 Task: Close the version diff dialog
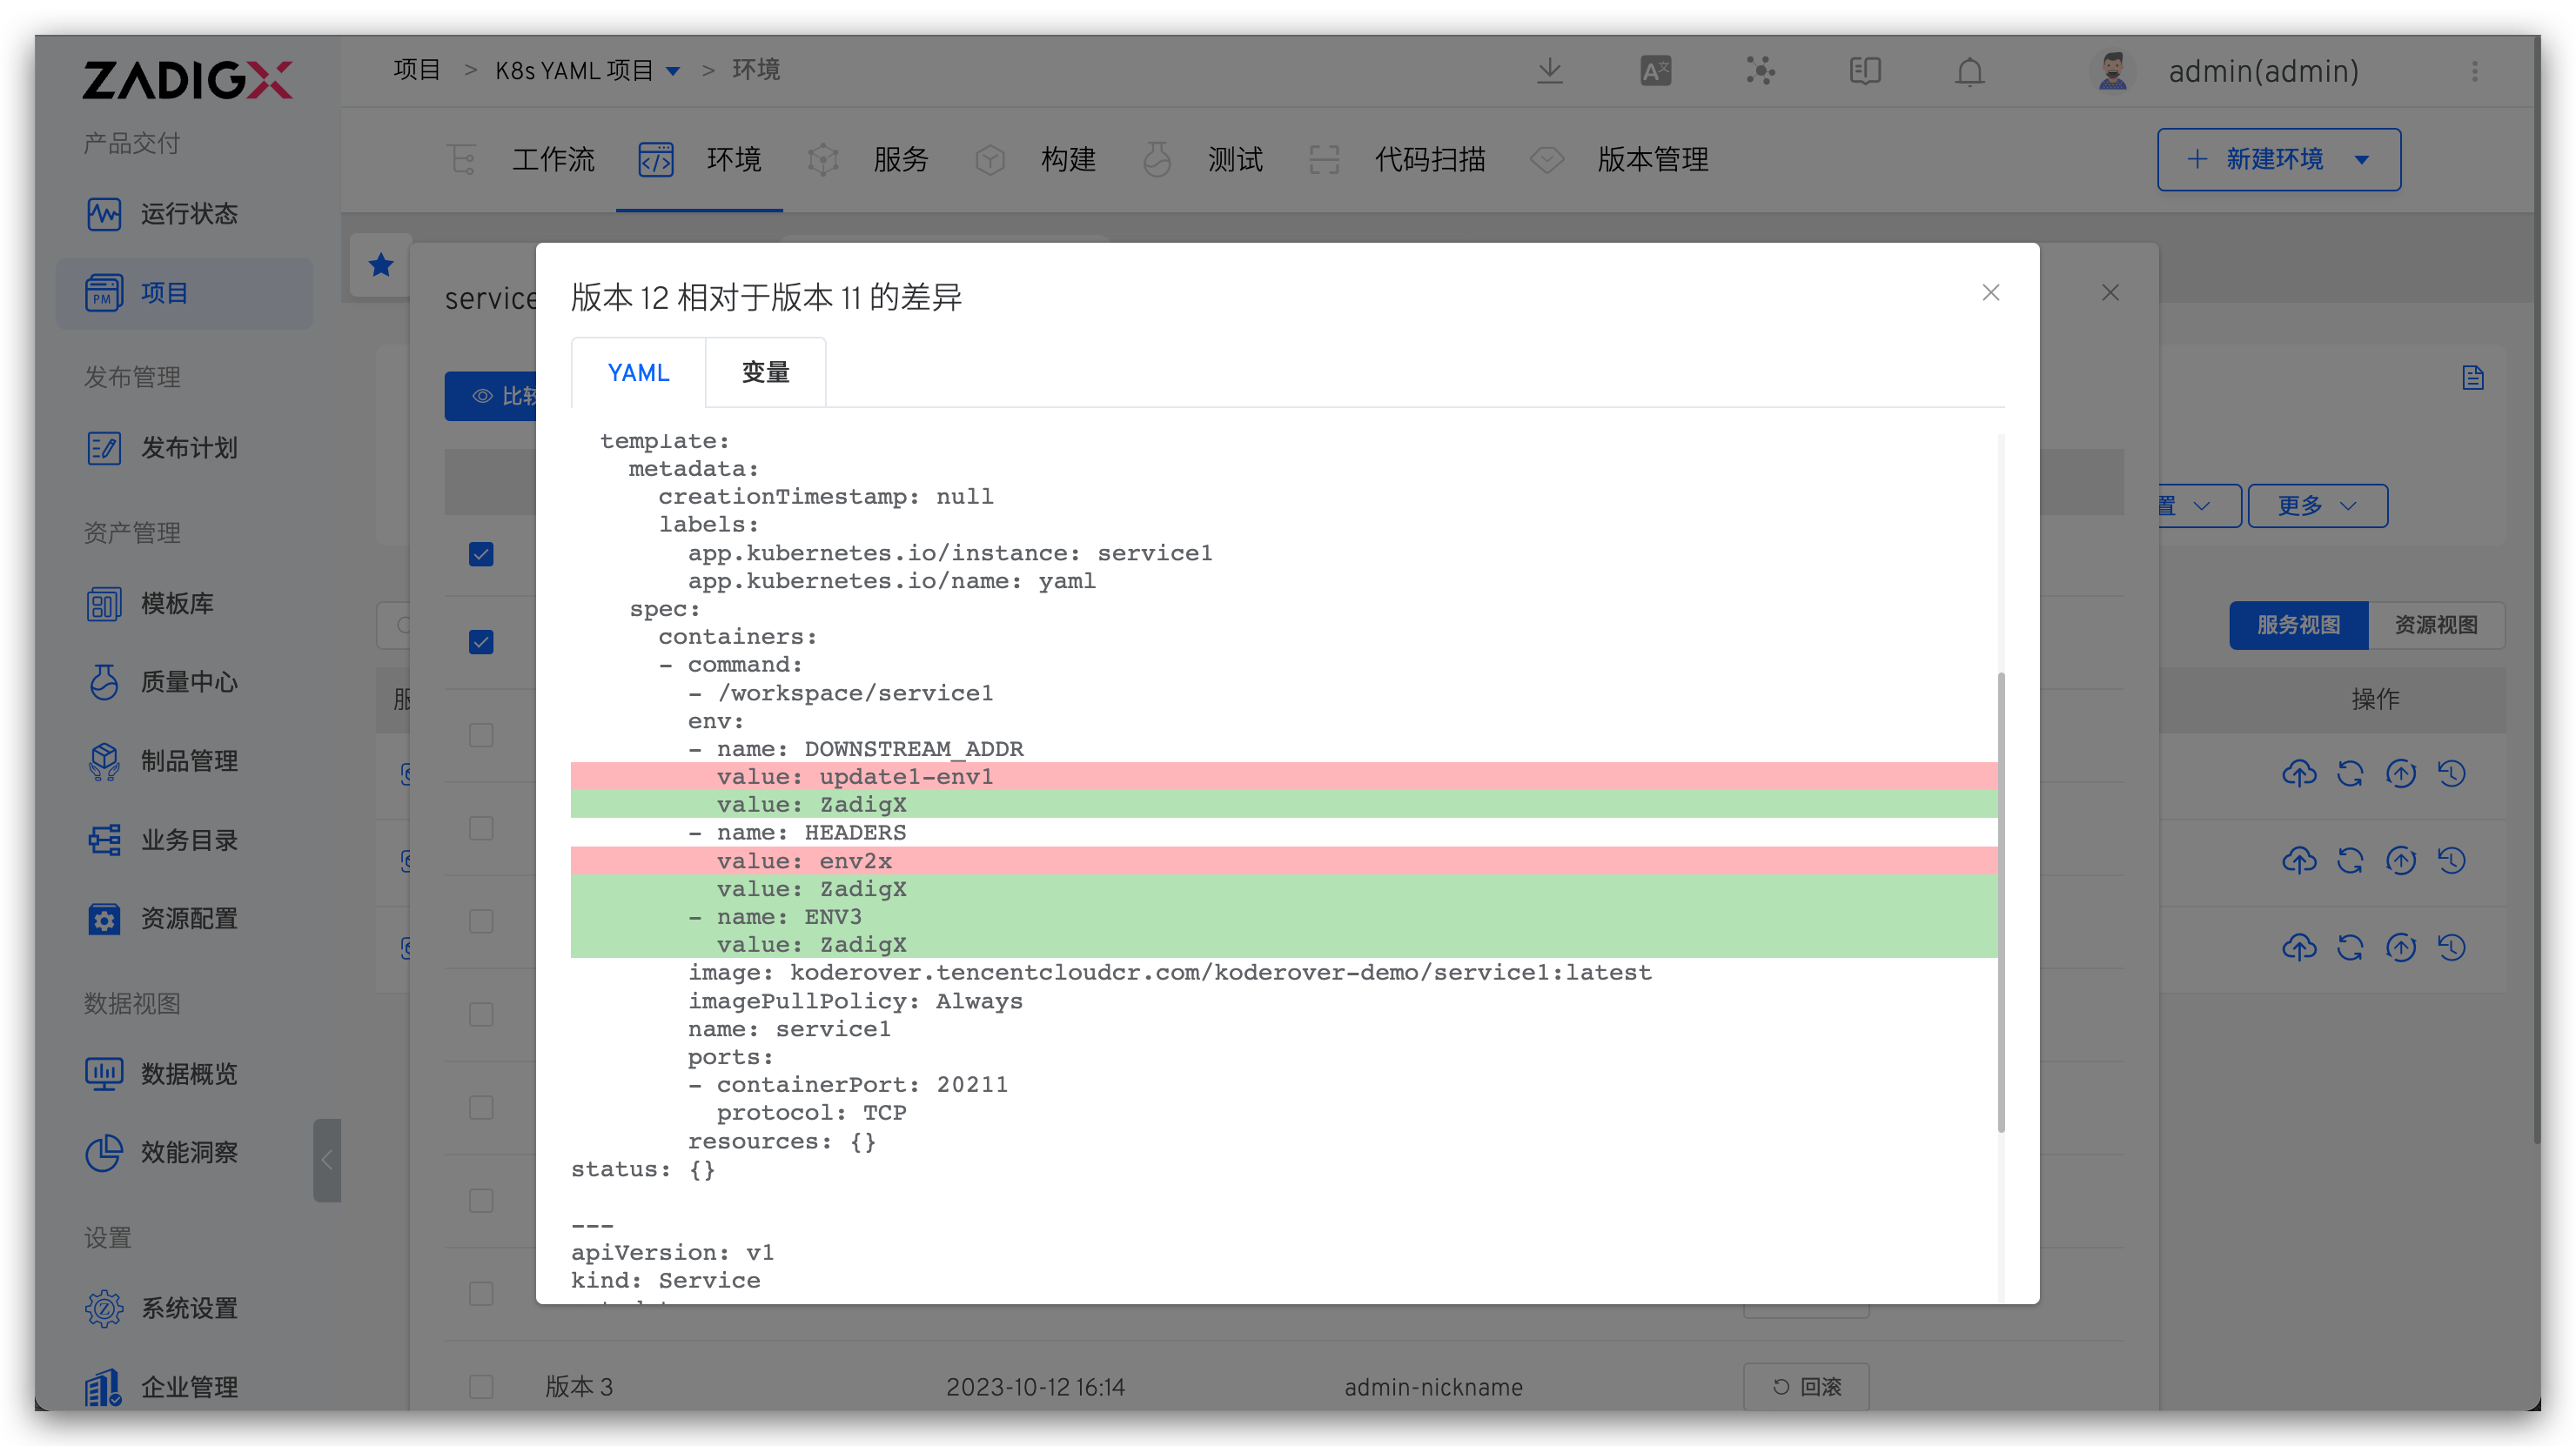click(x=1990, y=292)
